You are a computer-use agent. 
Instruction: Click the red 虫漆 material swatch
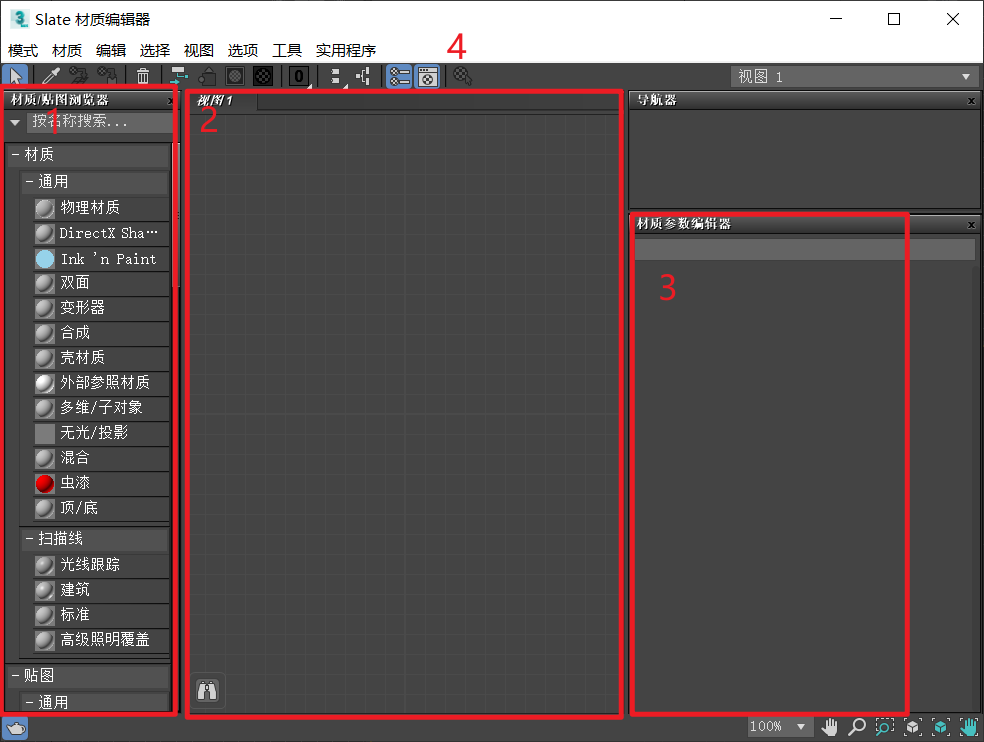(x=45, y=484)
